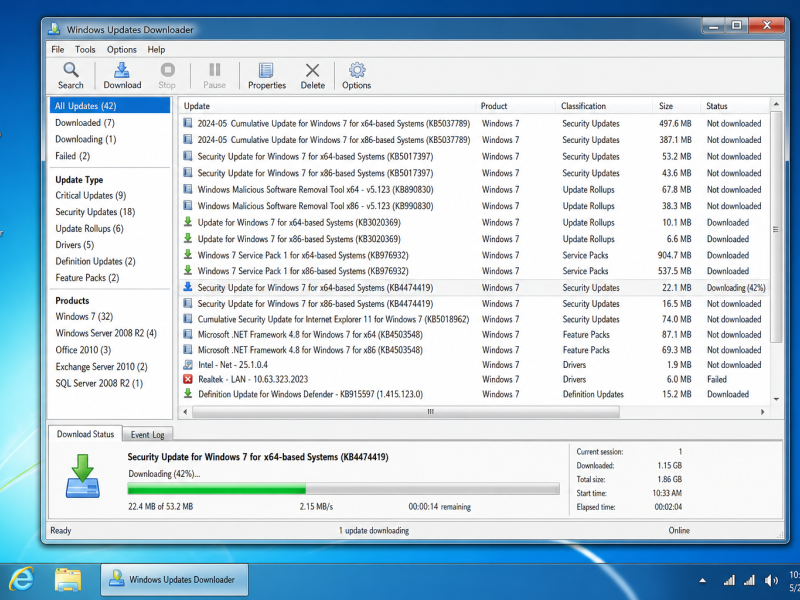
Task: Click the Windows Updates Downloader taskbar button
Action: click(174, 580)
